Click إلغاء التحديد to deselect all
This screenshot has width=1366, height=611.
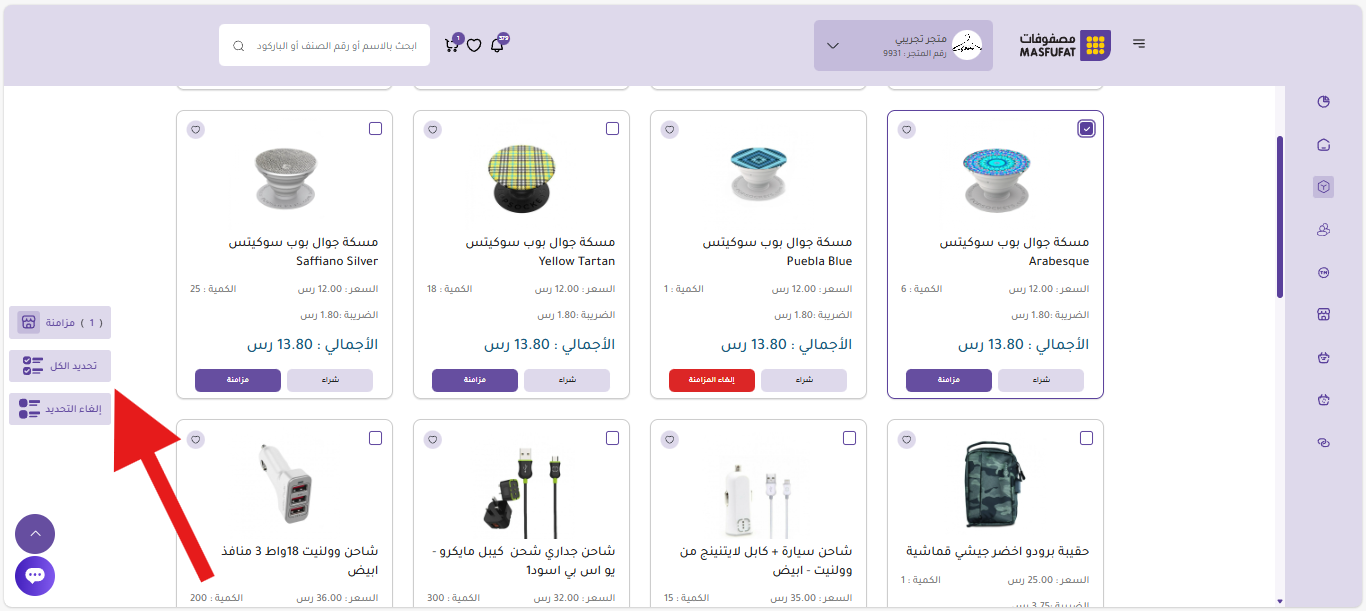point(60,409)
